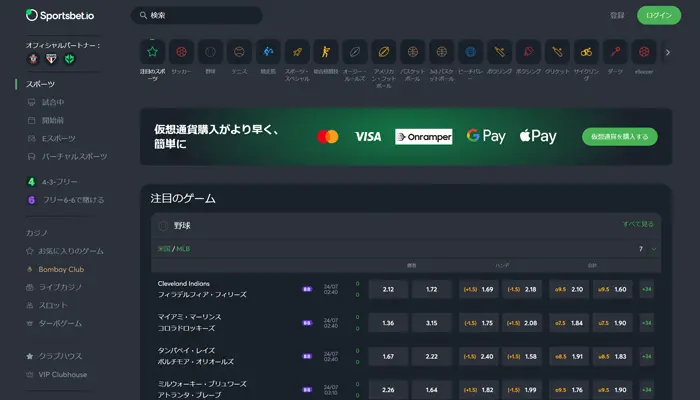
Task: Open ライブカジノ in sidebar
Action: click(x=54, y=287)
